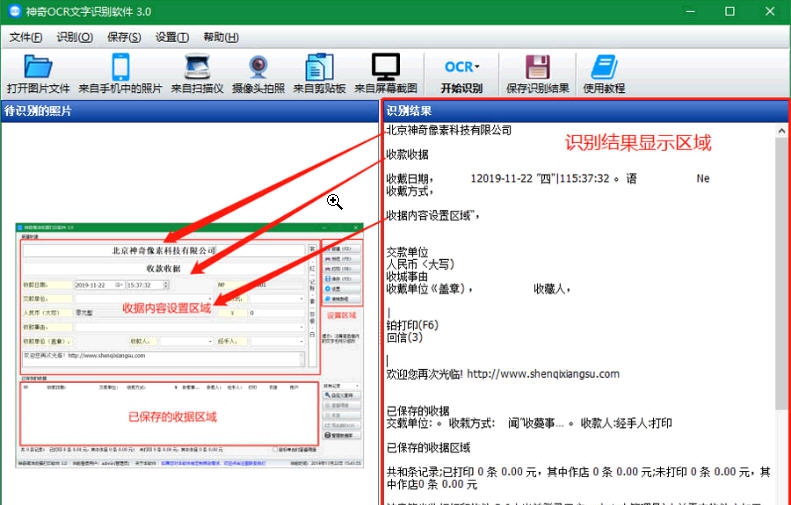
Task: Click result line 回信(3)
Action: point(404,337)
